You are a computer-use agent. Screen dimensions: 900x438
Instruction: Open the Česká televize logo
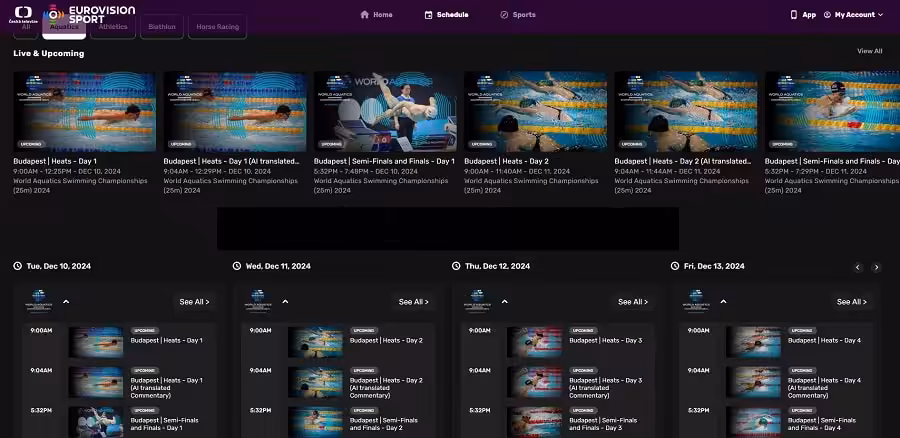pyautogui.click(x=24, y=15)
